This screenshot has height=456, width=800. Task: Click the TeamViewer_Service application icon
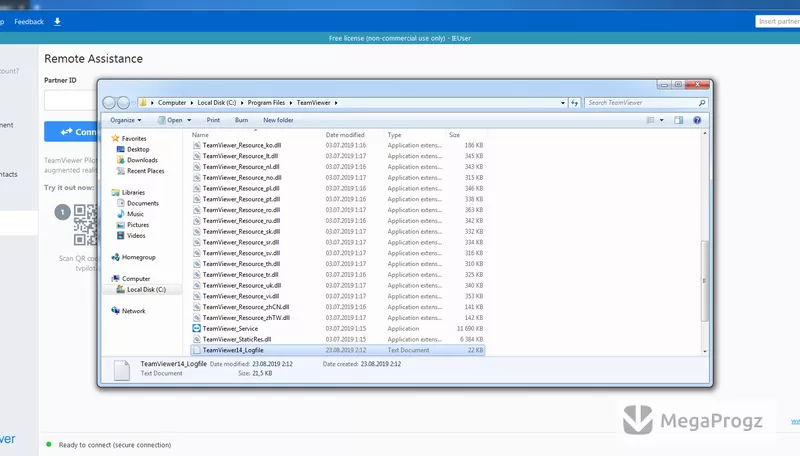(x=196, y=328)
